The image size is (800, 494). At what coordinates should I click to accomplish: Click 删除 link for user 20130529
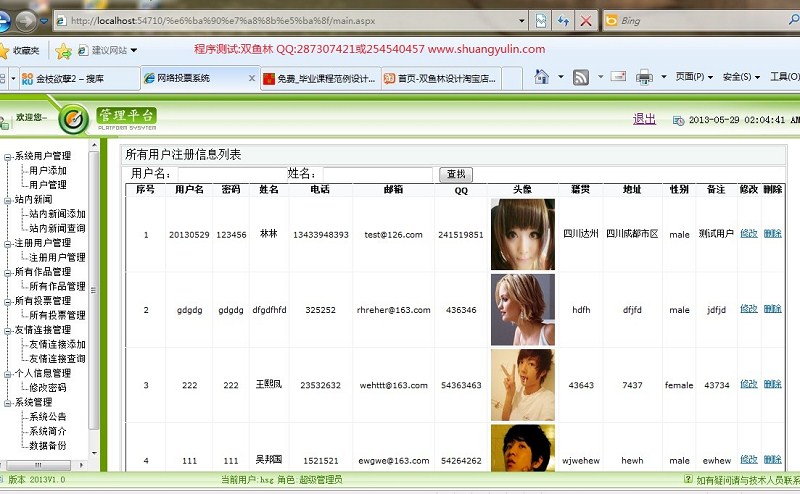tap(772, 234)
